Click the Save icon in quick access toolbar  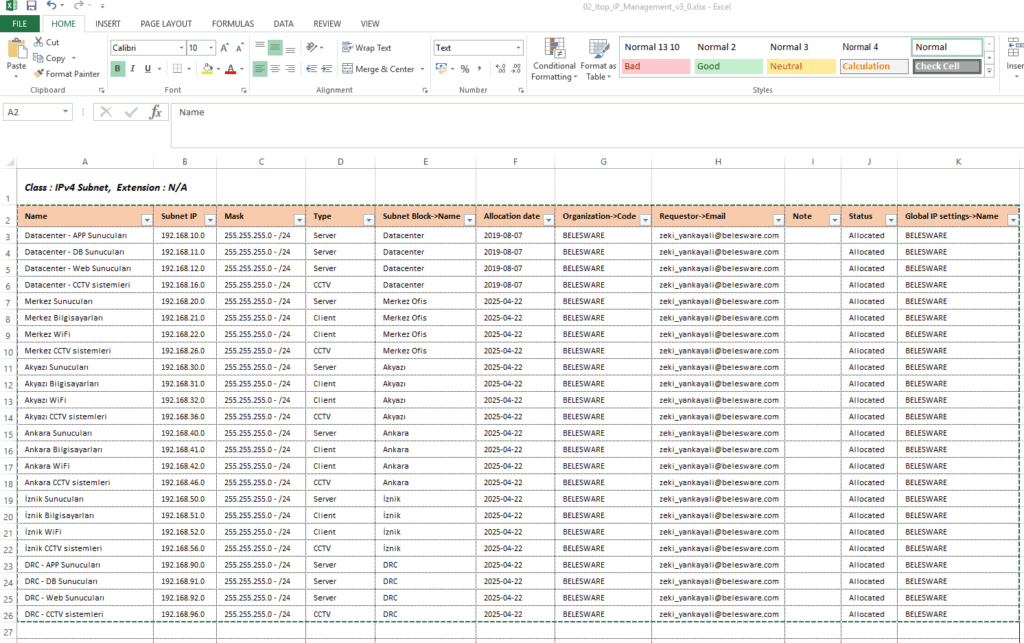coord(30,6)
